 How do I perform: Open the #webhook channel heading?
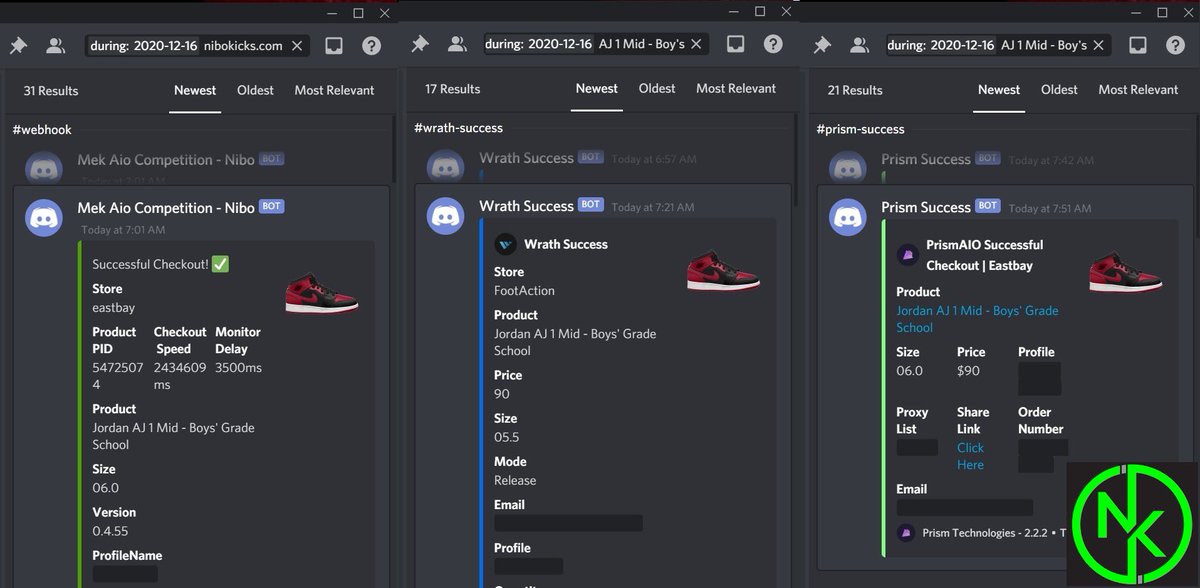pos(42,130)
